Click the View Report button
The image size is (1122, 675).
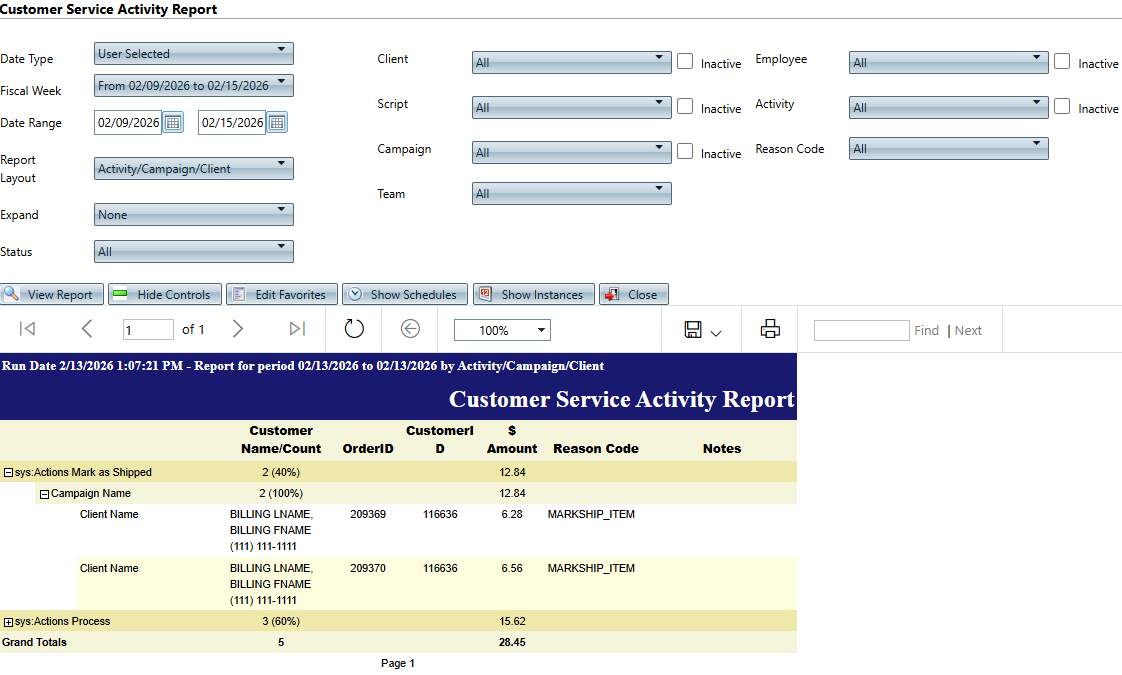(x=51, y=294)
